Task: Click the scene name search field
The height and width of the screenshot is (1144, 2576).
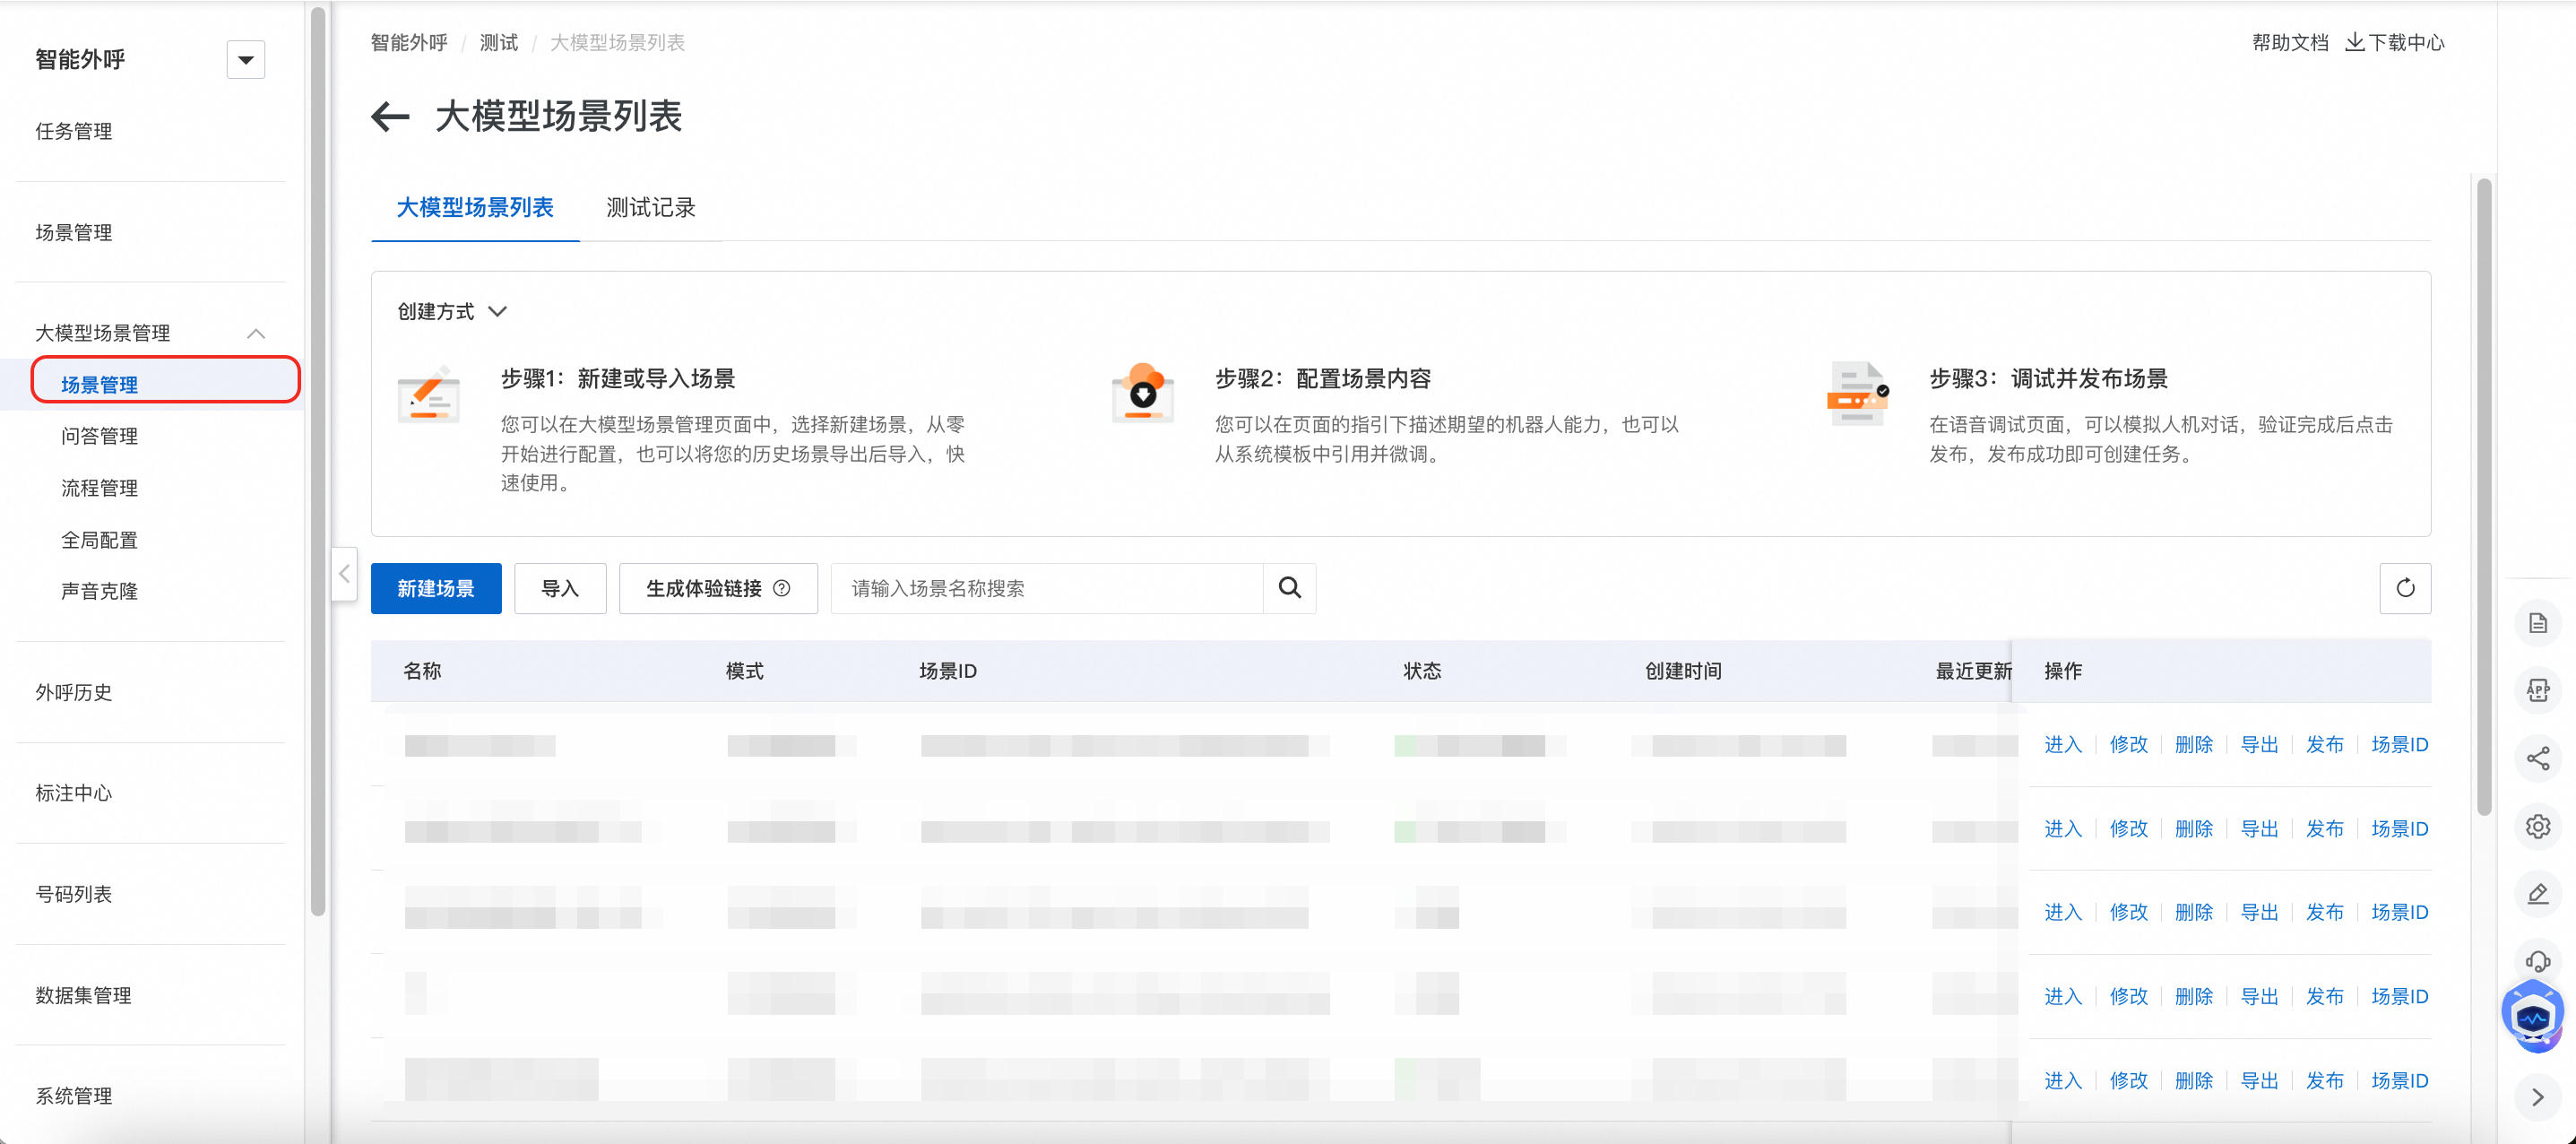Action: 1046,588
